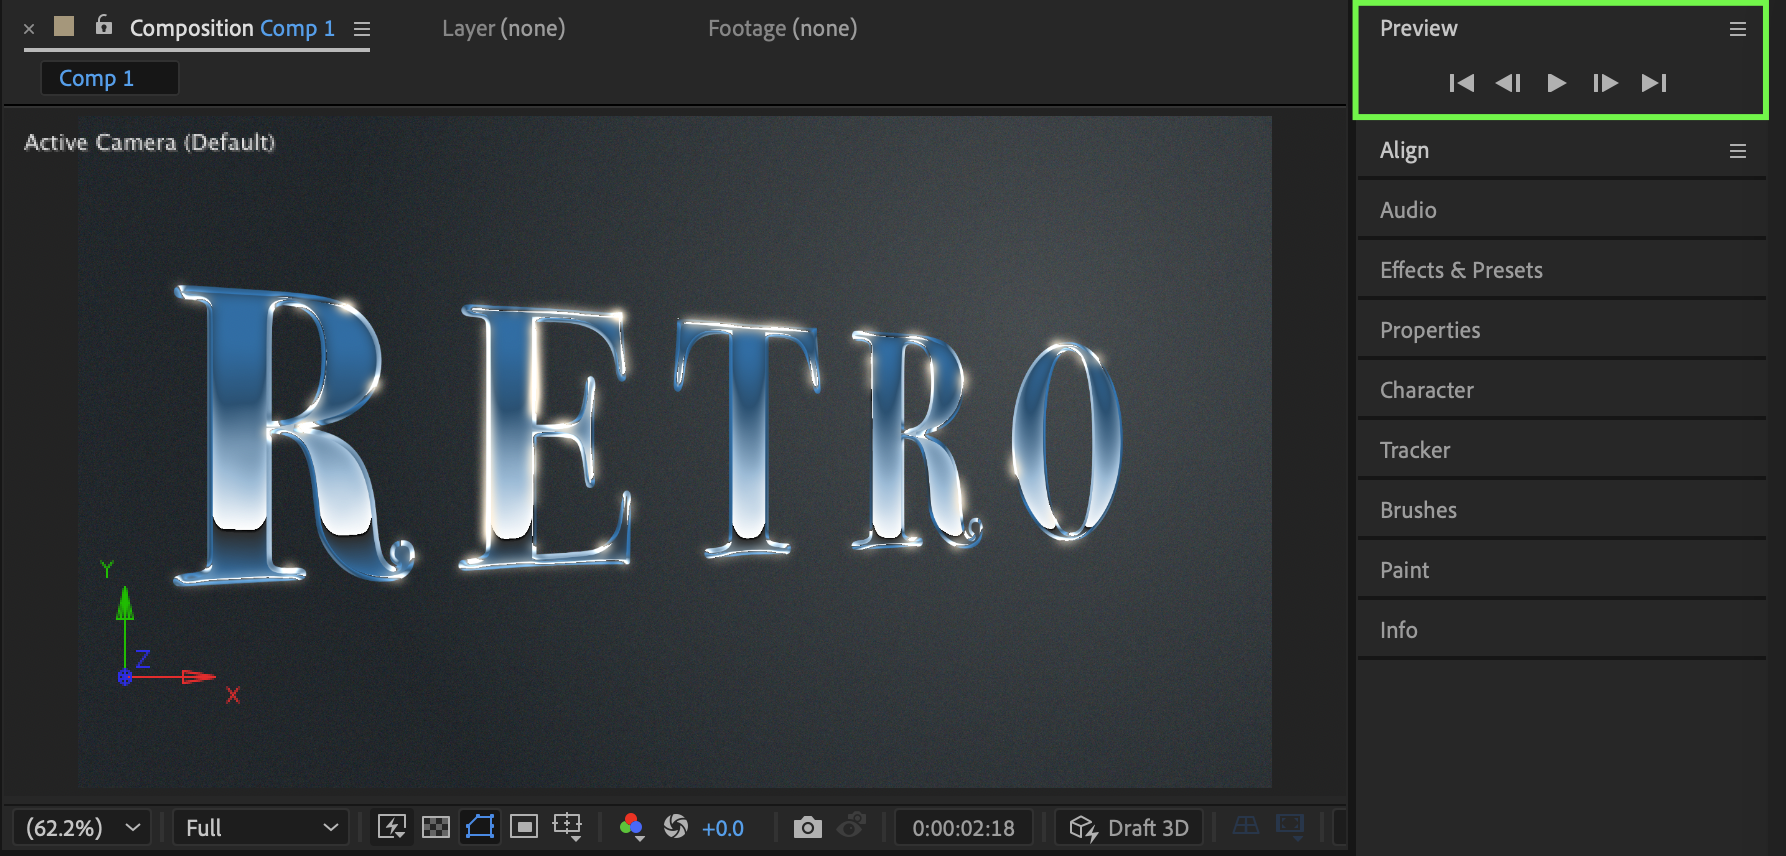
Task: Open the Character panel
Action: 1426,390
